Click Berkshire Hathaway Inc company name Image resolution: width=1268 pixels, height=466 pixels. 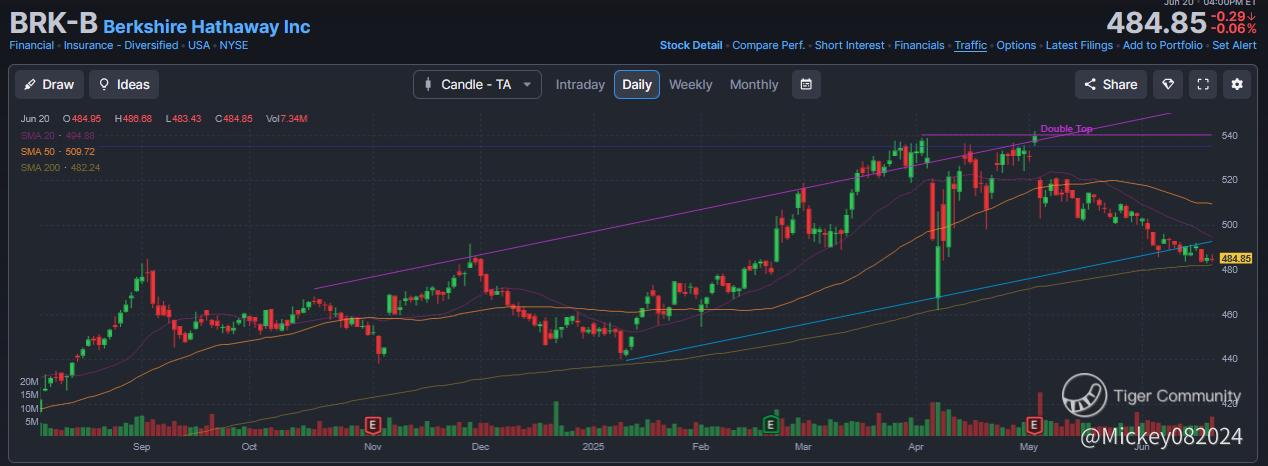207,27
